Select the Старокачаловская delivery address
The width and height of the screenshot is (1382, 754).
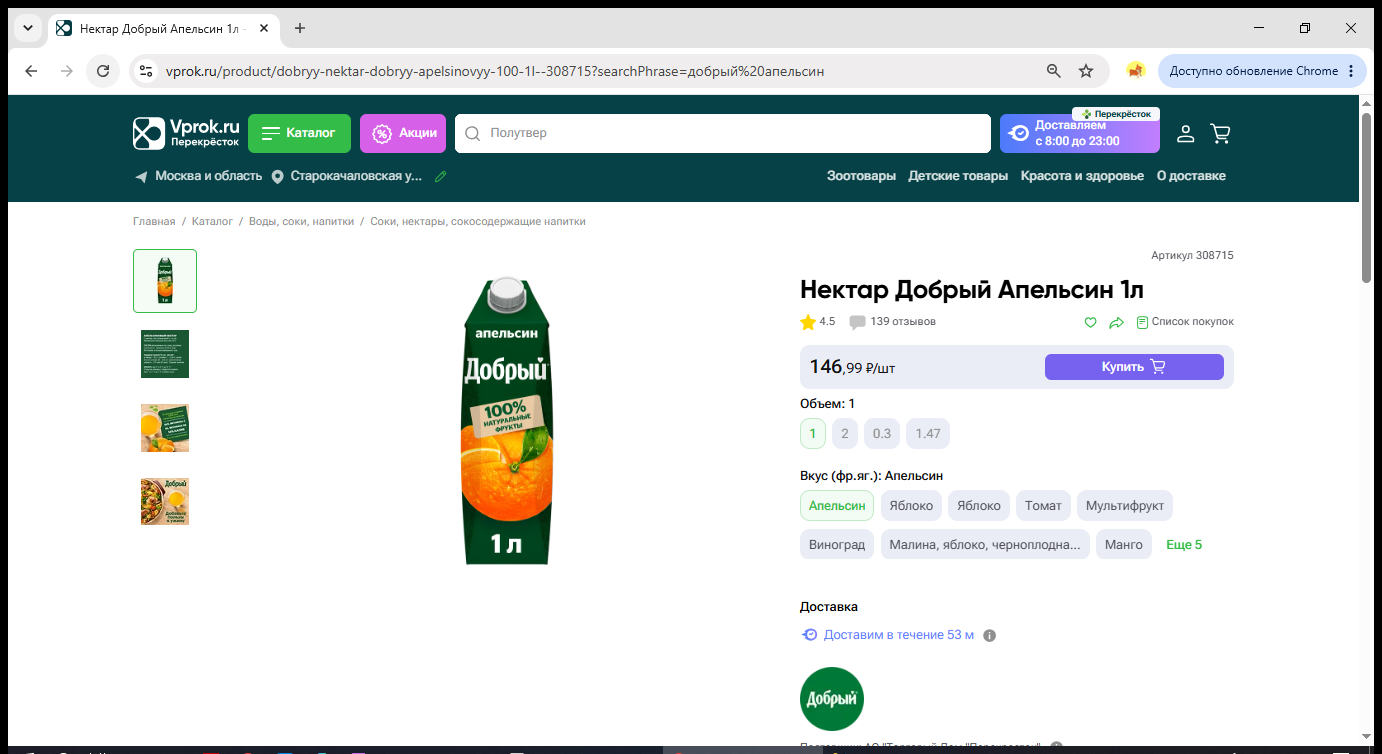(x=348, y=176)
